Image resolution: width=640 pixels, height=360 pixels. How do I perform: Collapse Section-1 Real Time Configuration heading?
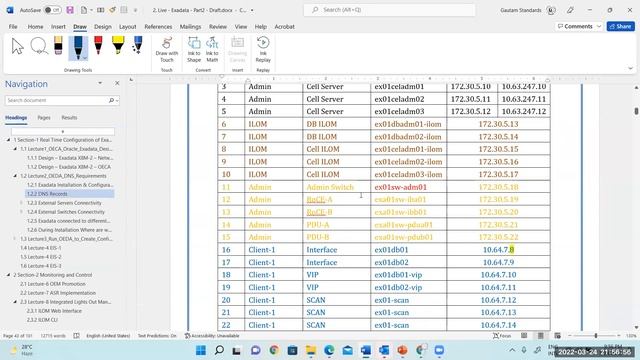(8, 140)
